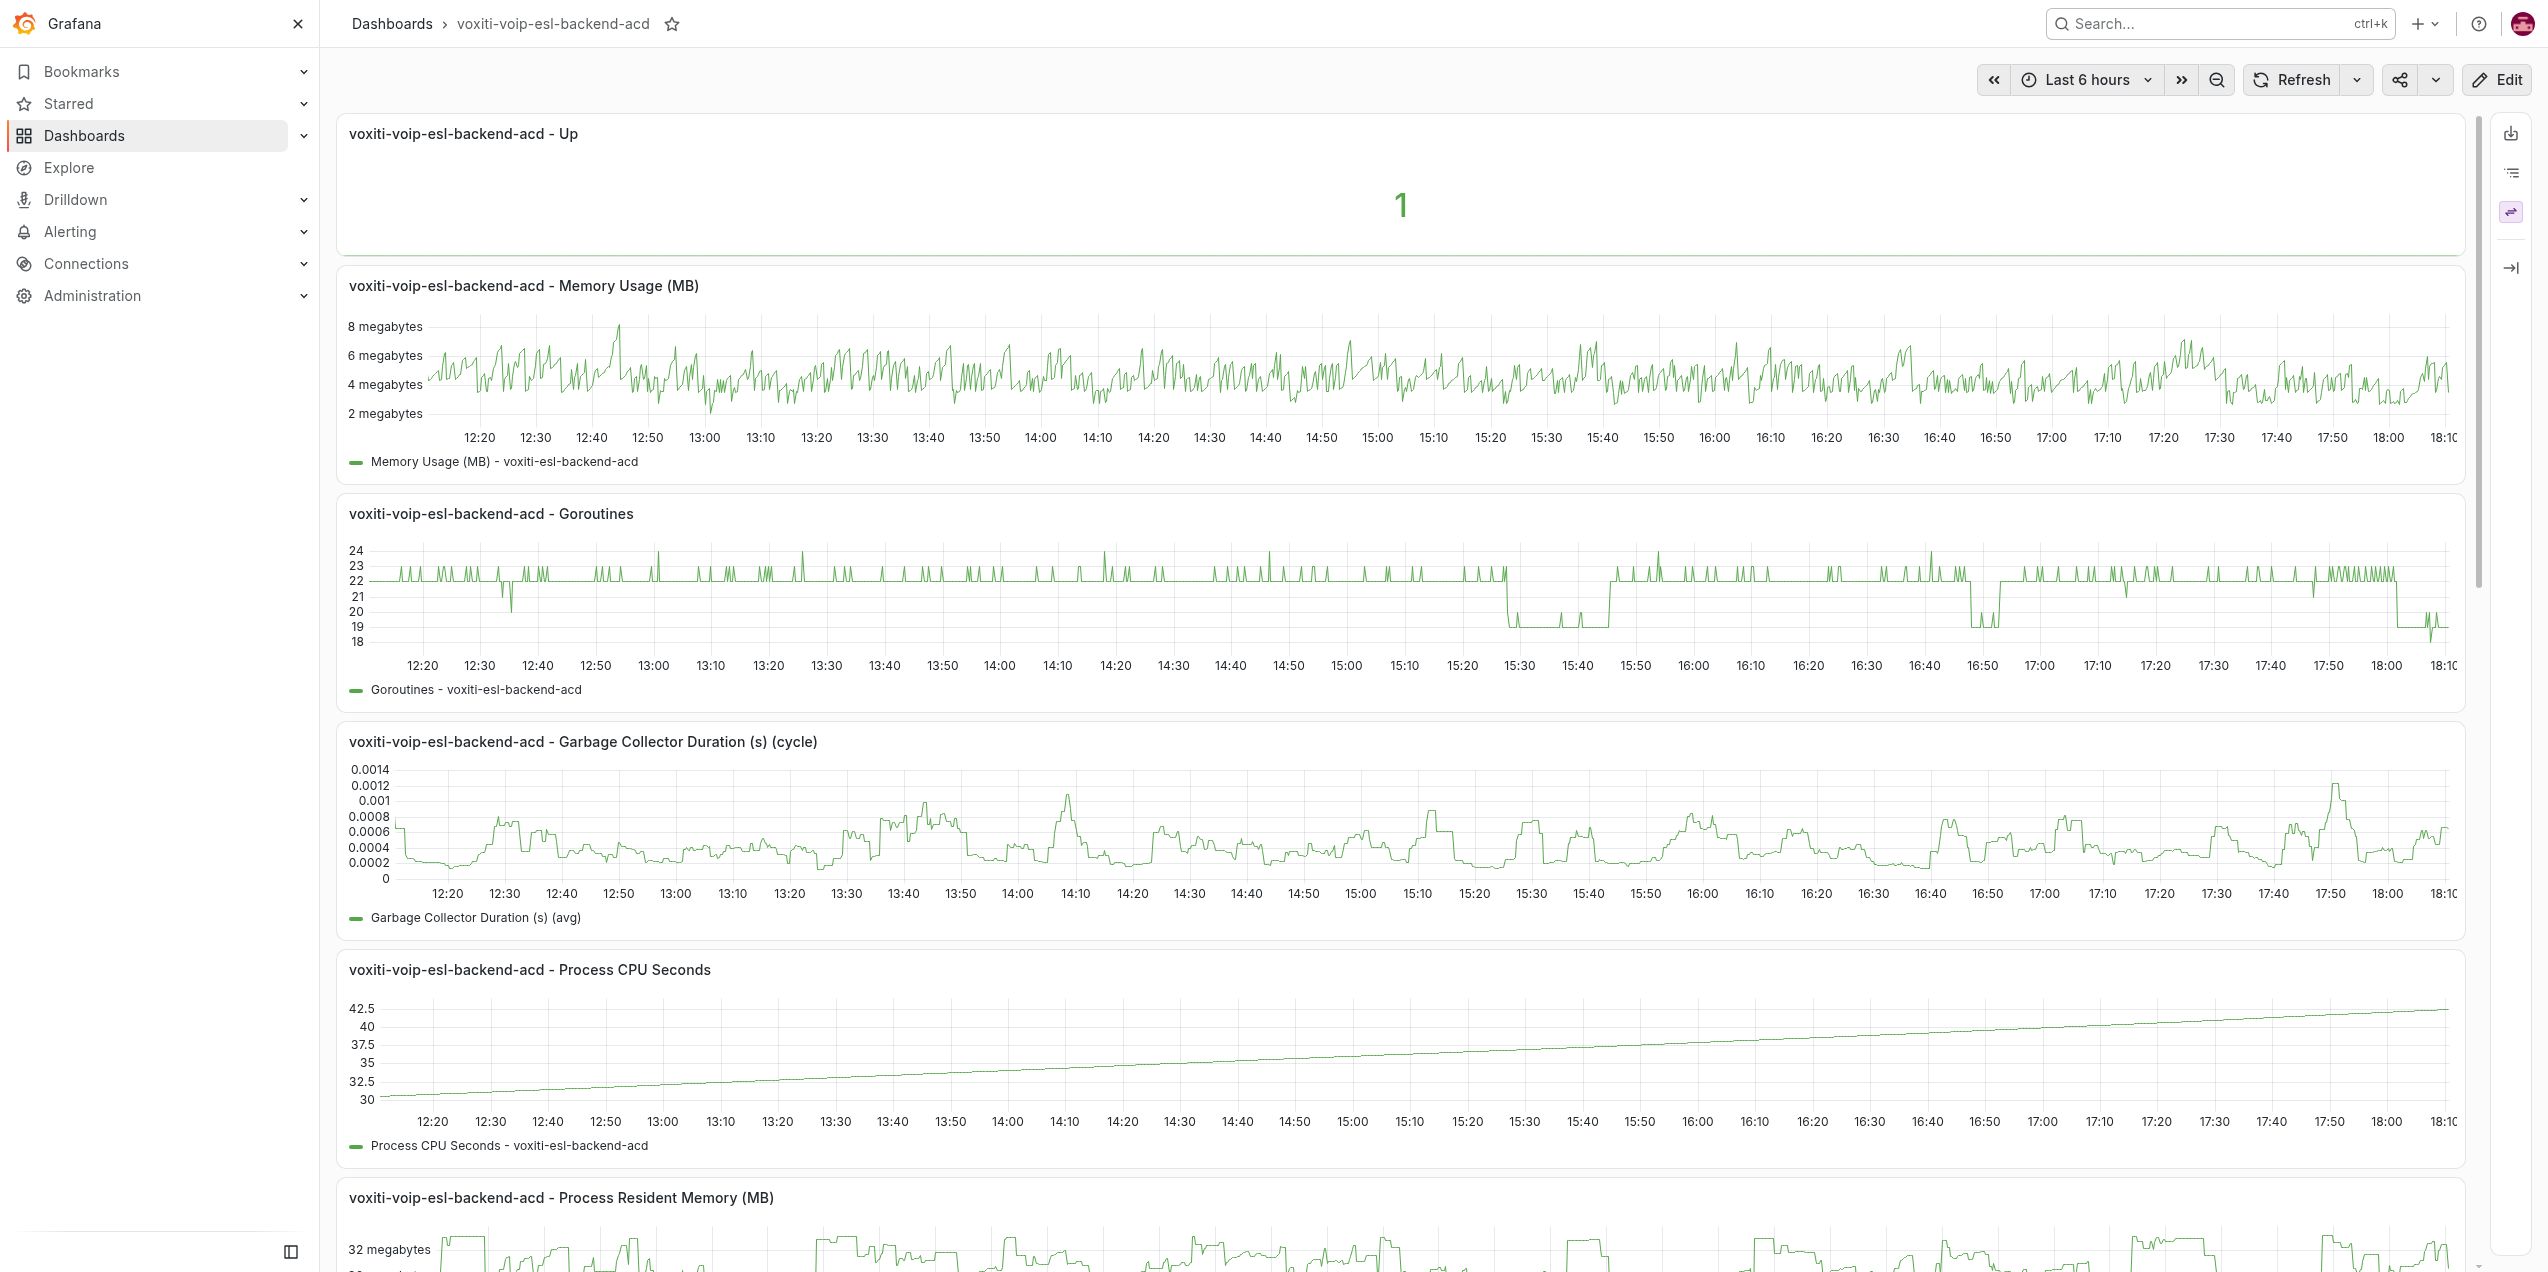
Task: Toggle Goroutines legend series
Action: (476, 690)
